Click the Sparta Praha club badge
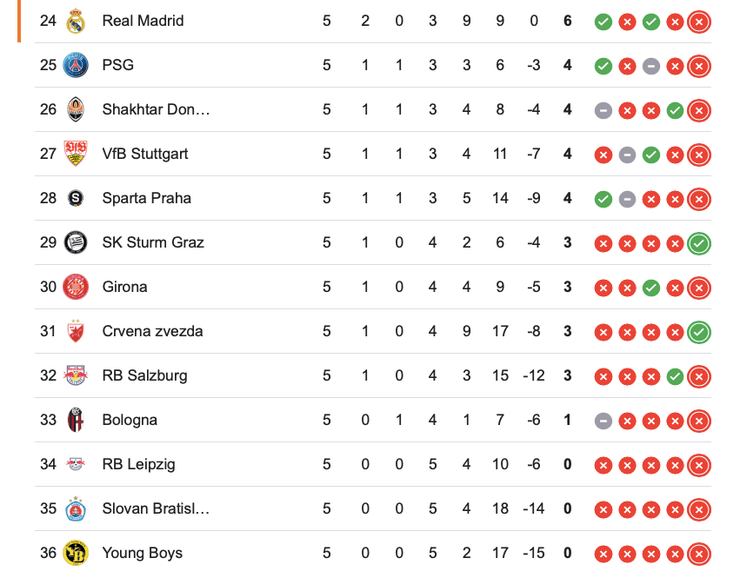This screenshot has height=583, width=740. (x=76, y=198)
